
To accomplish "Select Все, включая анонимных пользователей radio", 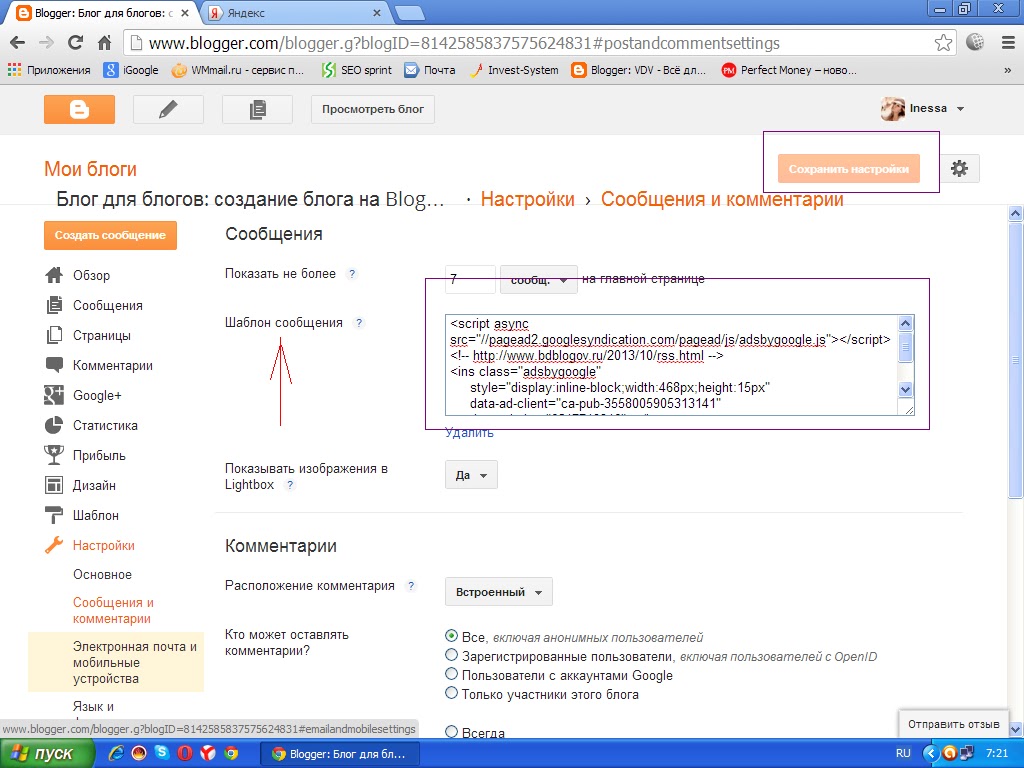I will [x=451, y=635].
